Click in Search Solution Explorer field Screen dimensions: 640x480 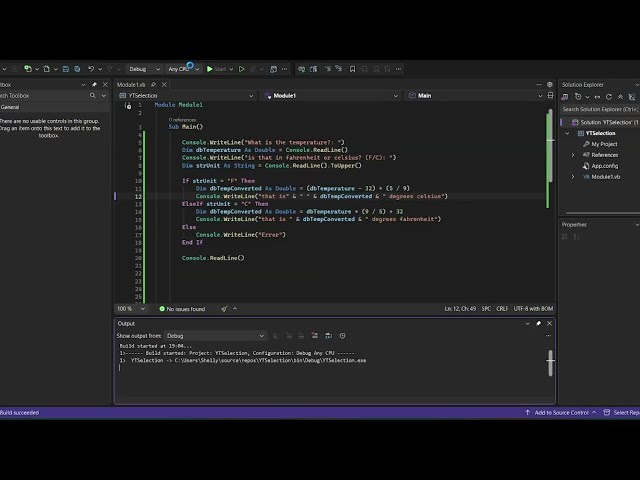tap(600, 109)
